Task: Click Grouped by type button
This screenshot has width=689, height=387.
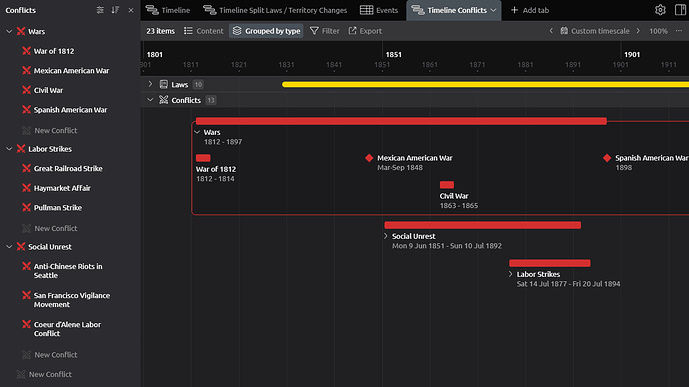Action: click(x=266, y=31)
